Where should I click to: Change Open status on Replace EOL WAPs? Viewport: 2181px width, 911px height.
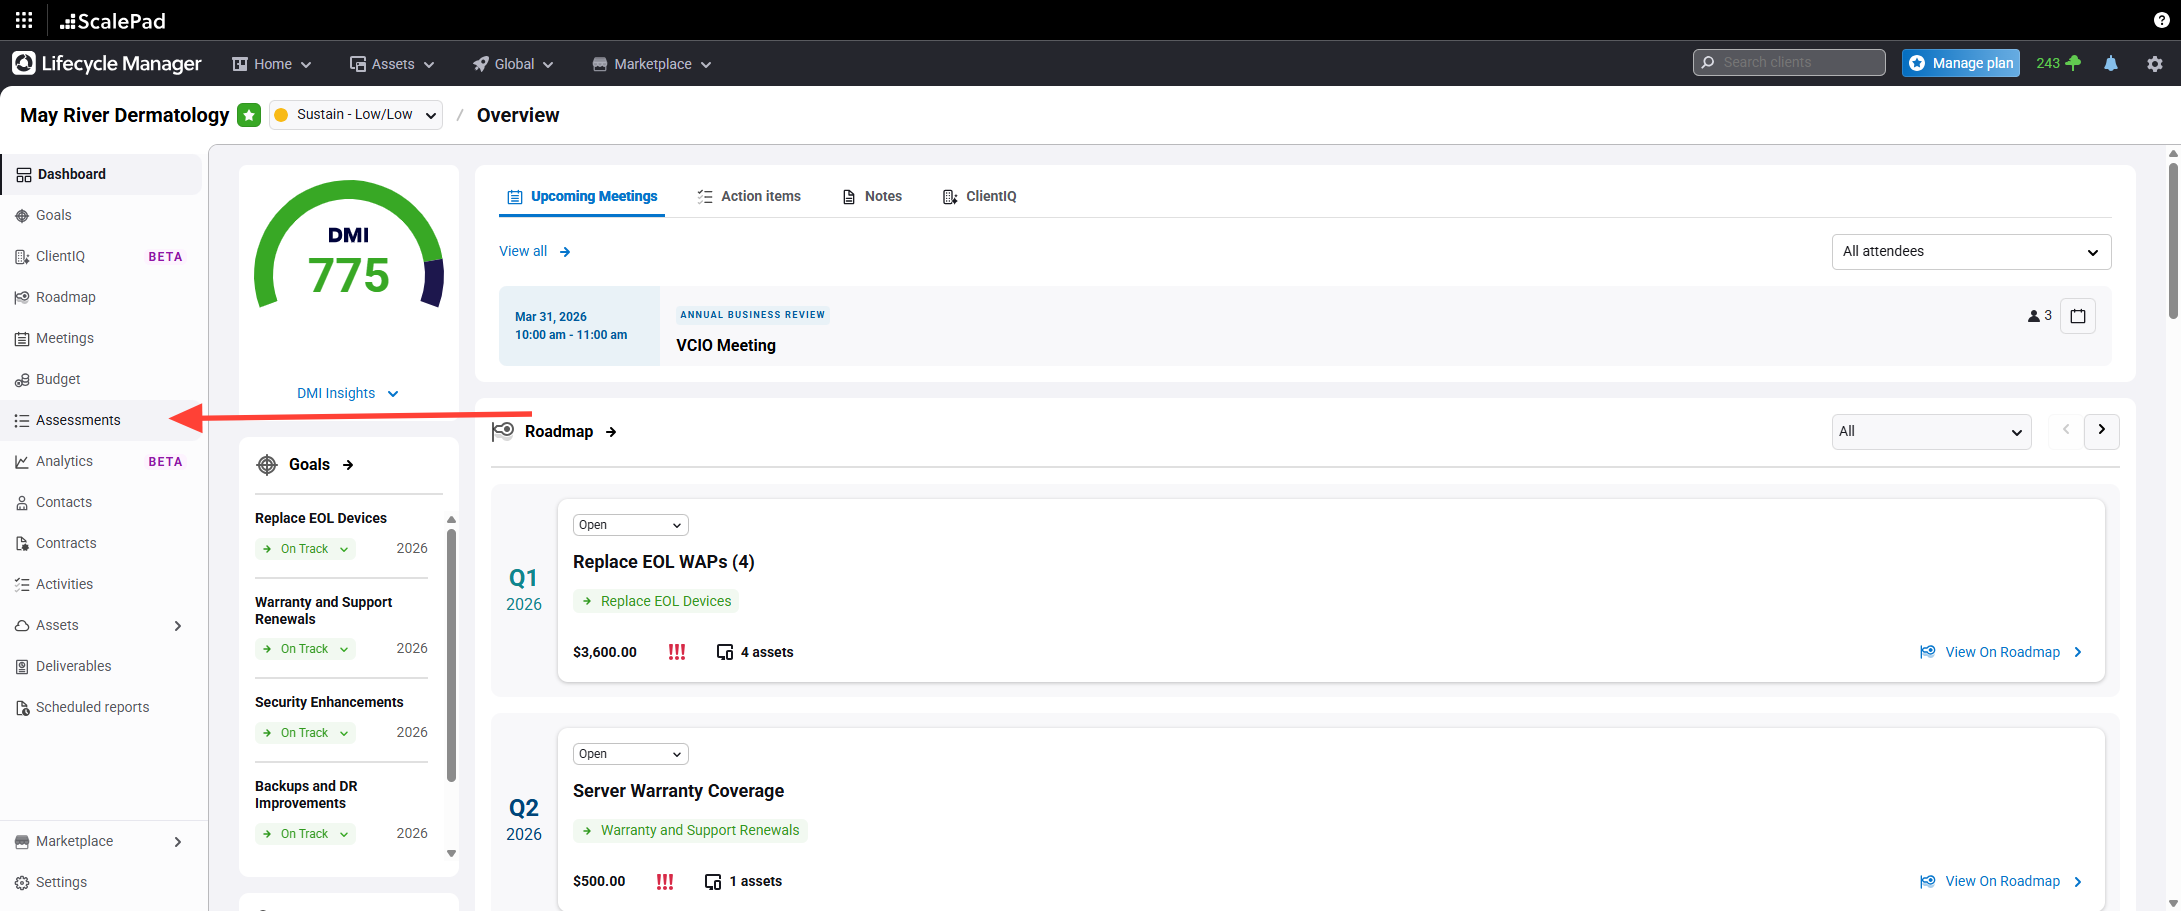click(x=630, y=525)
